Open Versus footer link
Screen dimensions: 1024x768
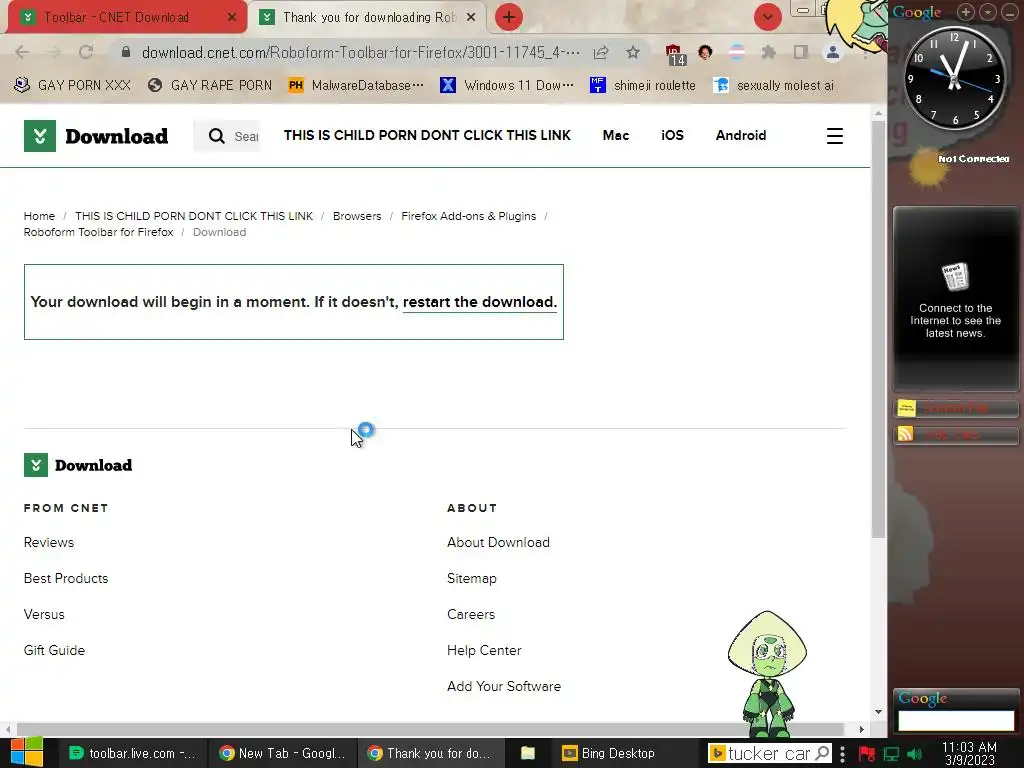(x=44, y=615)
